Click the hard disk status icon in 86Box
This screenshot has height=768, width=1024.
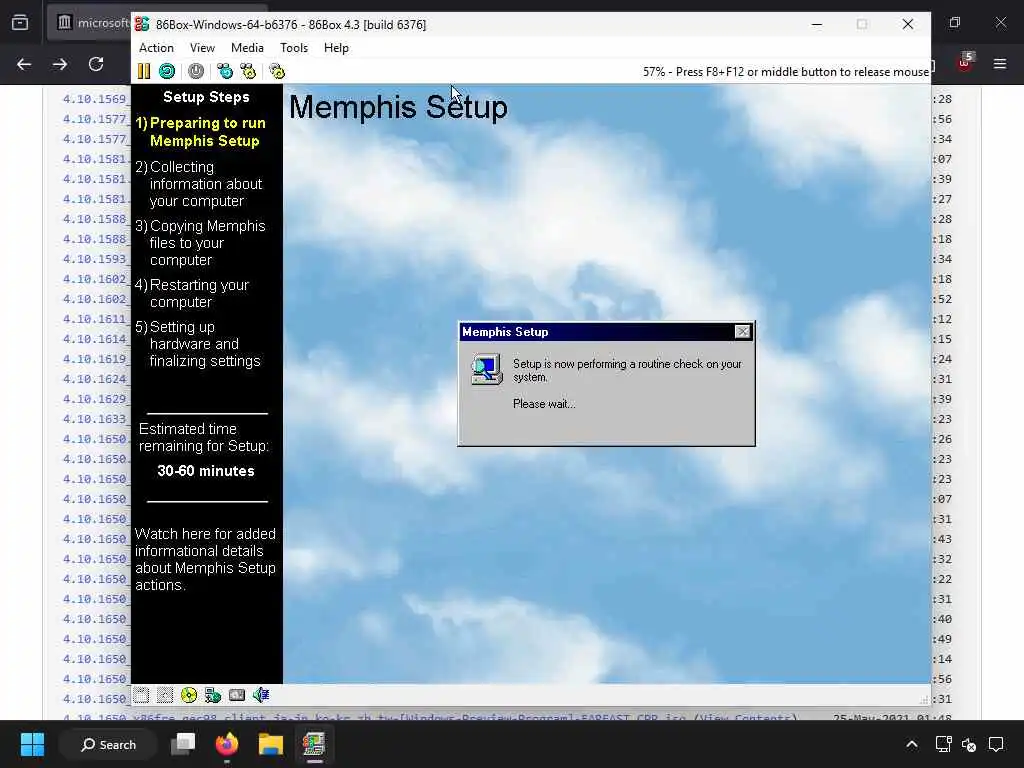pos(236,695)
